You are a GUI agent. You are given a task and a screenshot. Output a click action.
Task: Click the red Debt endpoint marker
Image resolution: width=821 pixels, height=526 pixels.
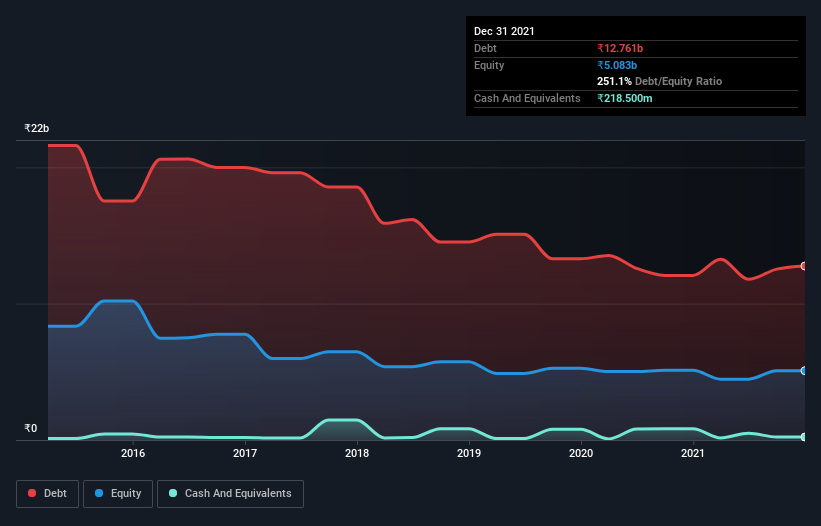(x=804, y=266)
